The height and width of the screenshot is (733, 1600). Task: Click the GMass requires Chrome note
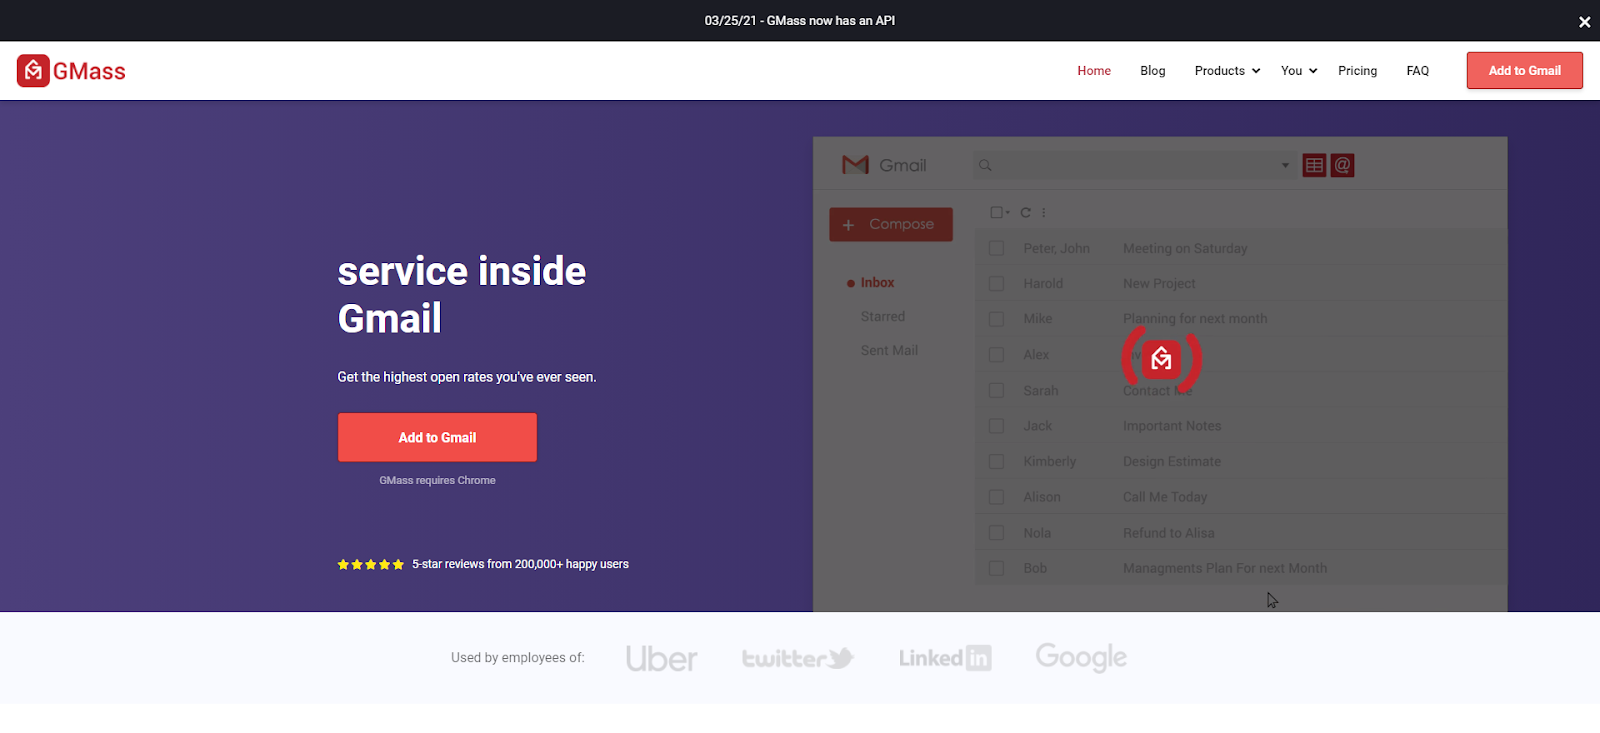coord(437,481)
